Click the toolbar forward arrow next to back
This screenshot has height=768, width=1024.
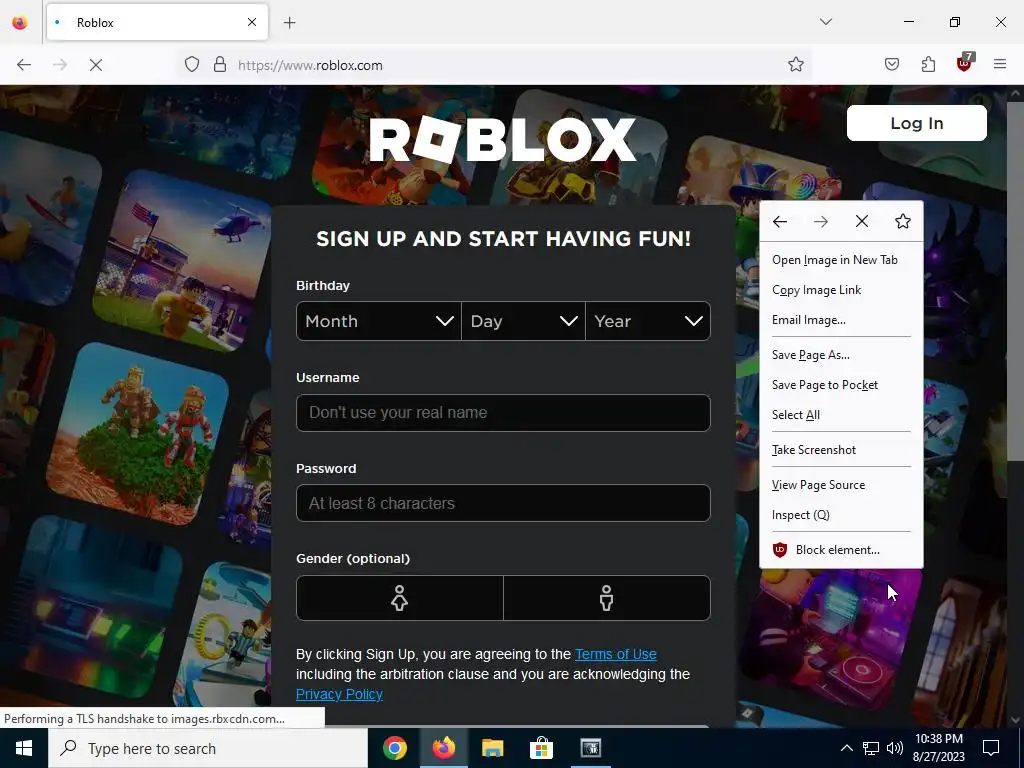pyautogui.click(x=60, y=65)
